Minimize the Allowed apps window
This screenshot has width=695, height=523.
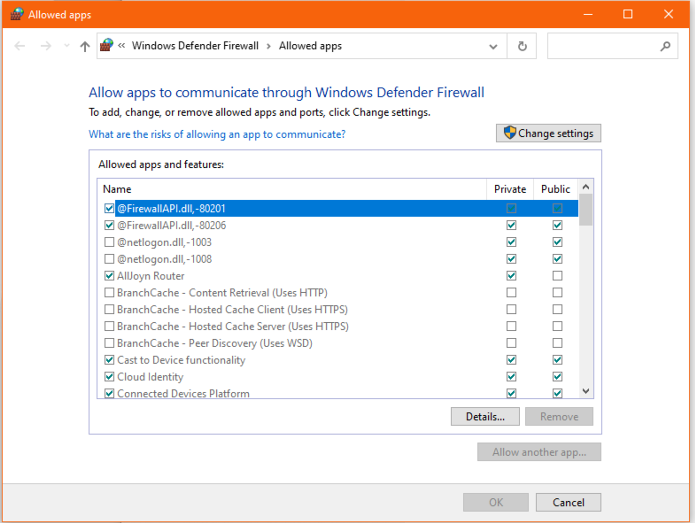(588, 14)
